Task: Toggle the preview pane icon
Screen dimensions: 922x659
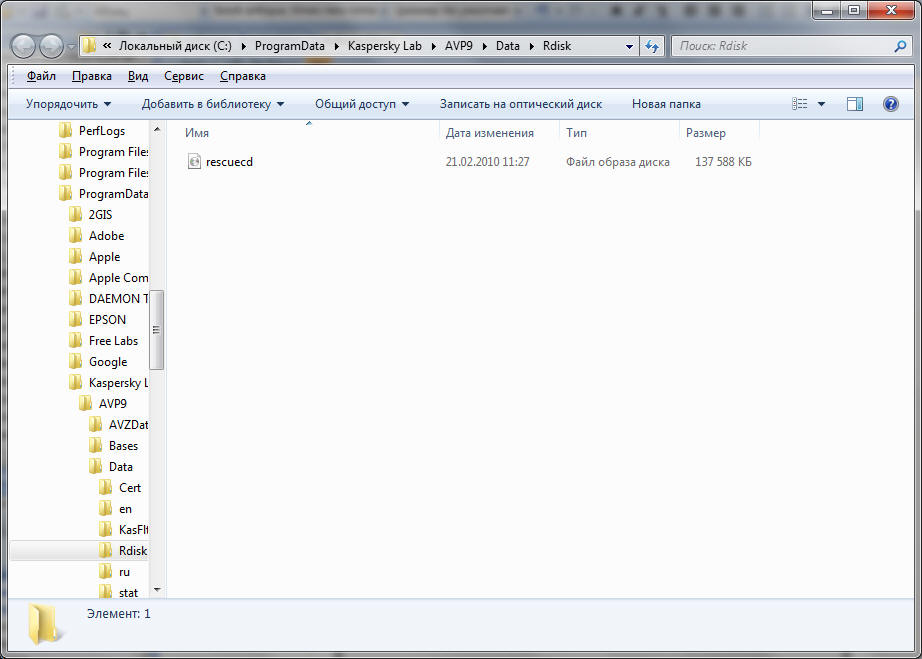Action: coord(854,104)
